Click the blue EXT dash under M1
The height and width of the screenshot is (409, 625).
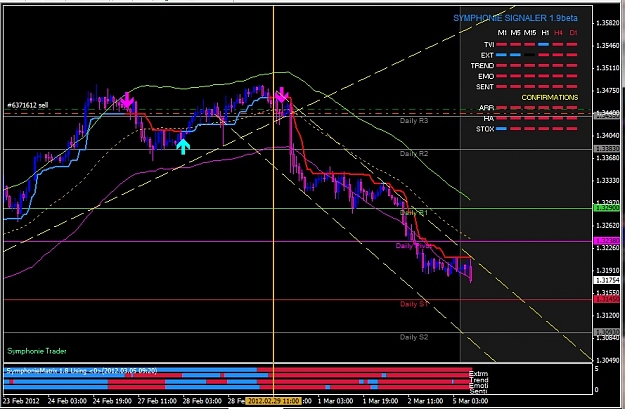coord(501,55)
